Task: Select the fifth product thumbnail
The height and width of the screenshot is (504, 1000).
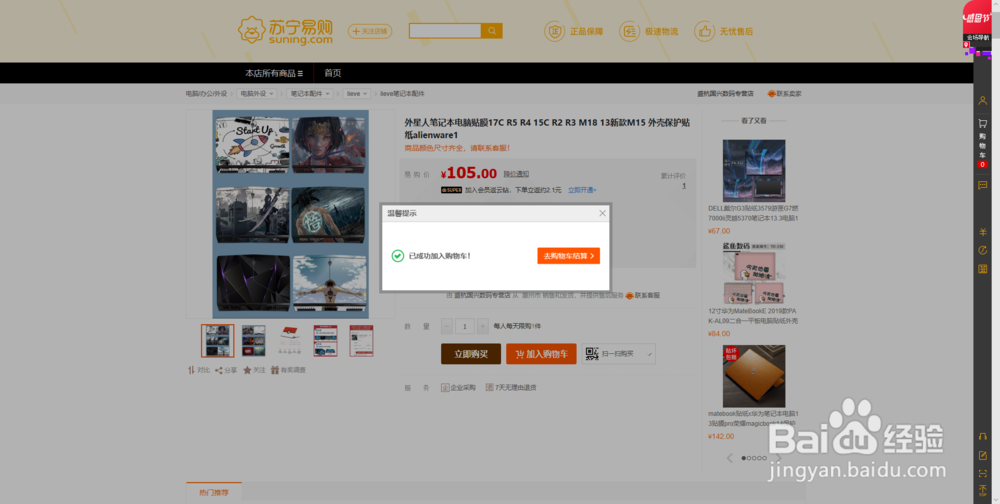Action: [361, 341]
